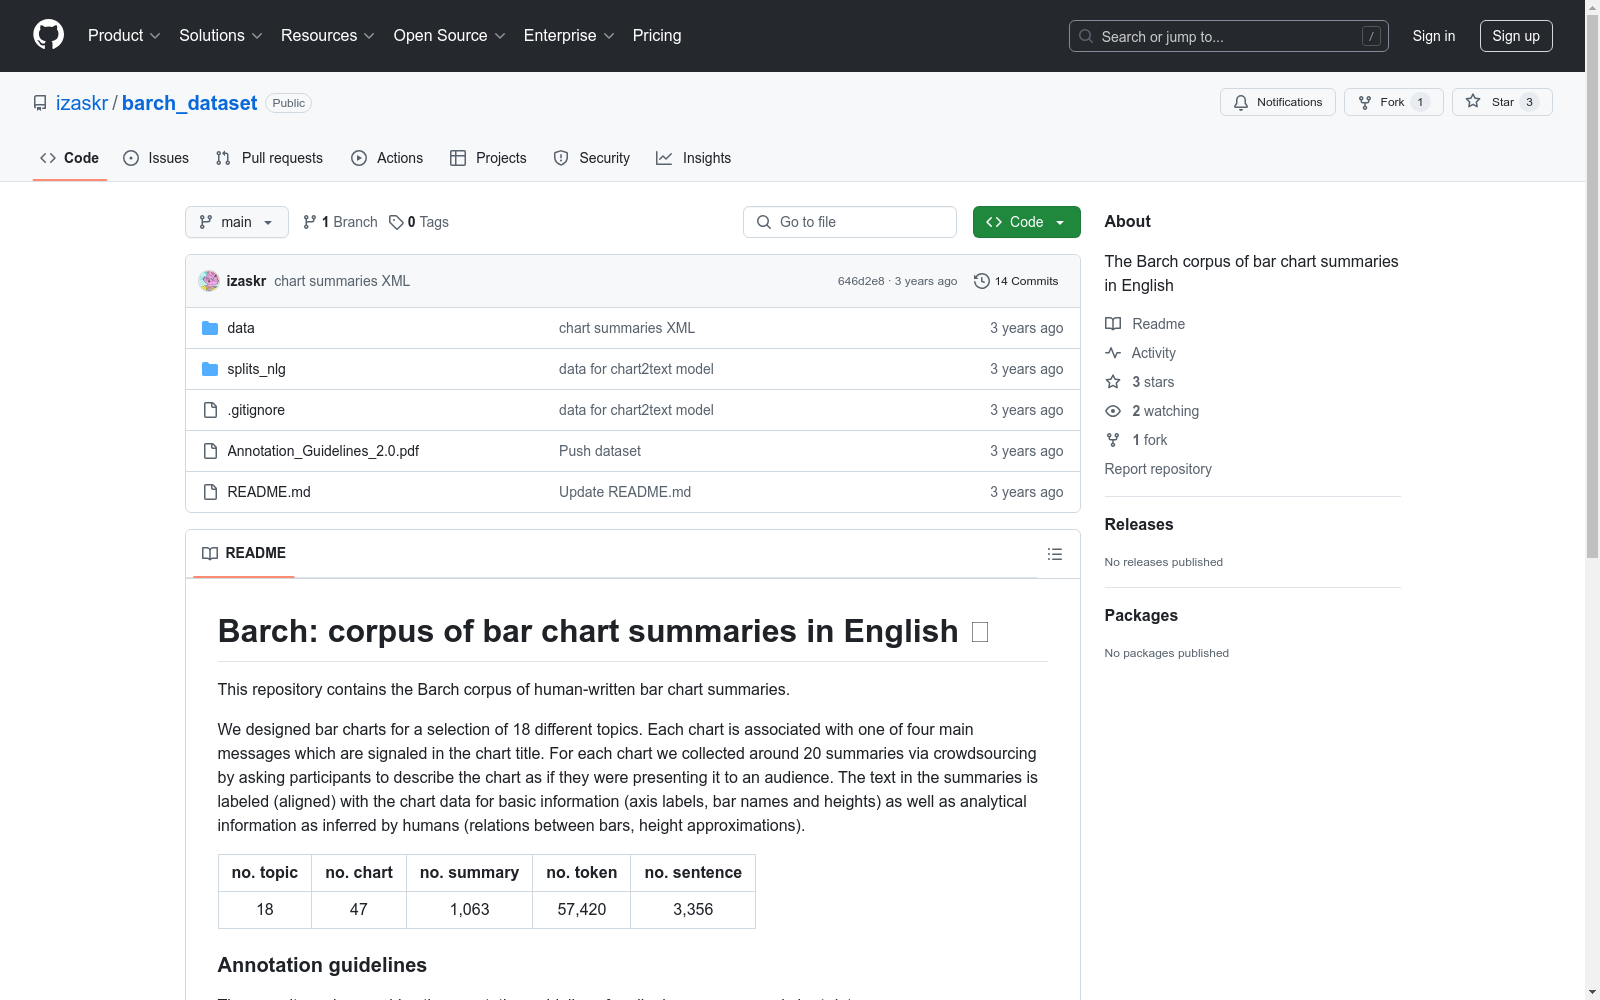The width and height of the screenshot is (1600, 1000).
Task: Open the Packages heading link
Action: pyautogui.click(x=1141, y=616)
